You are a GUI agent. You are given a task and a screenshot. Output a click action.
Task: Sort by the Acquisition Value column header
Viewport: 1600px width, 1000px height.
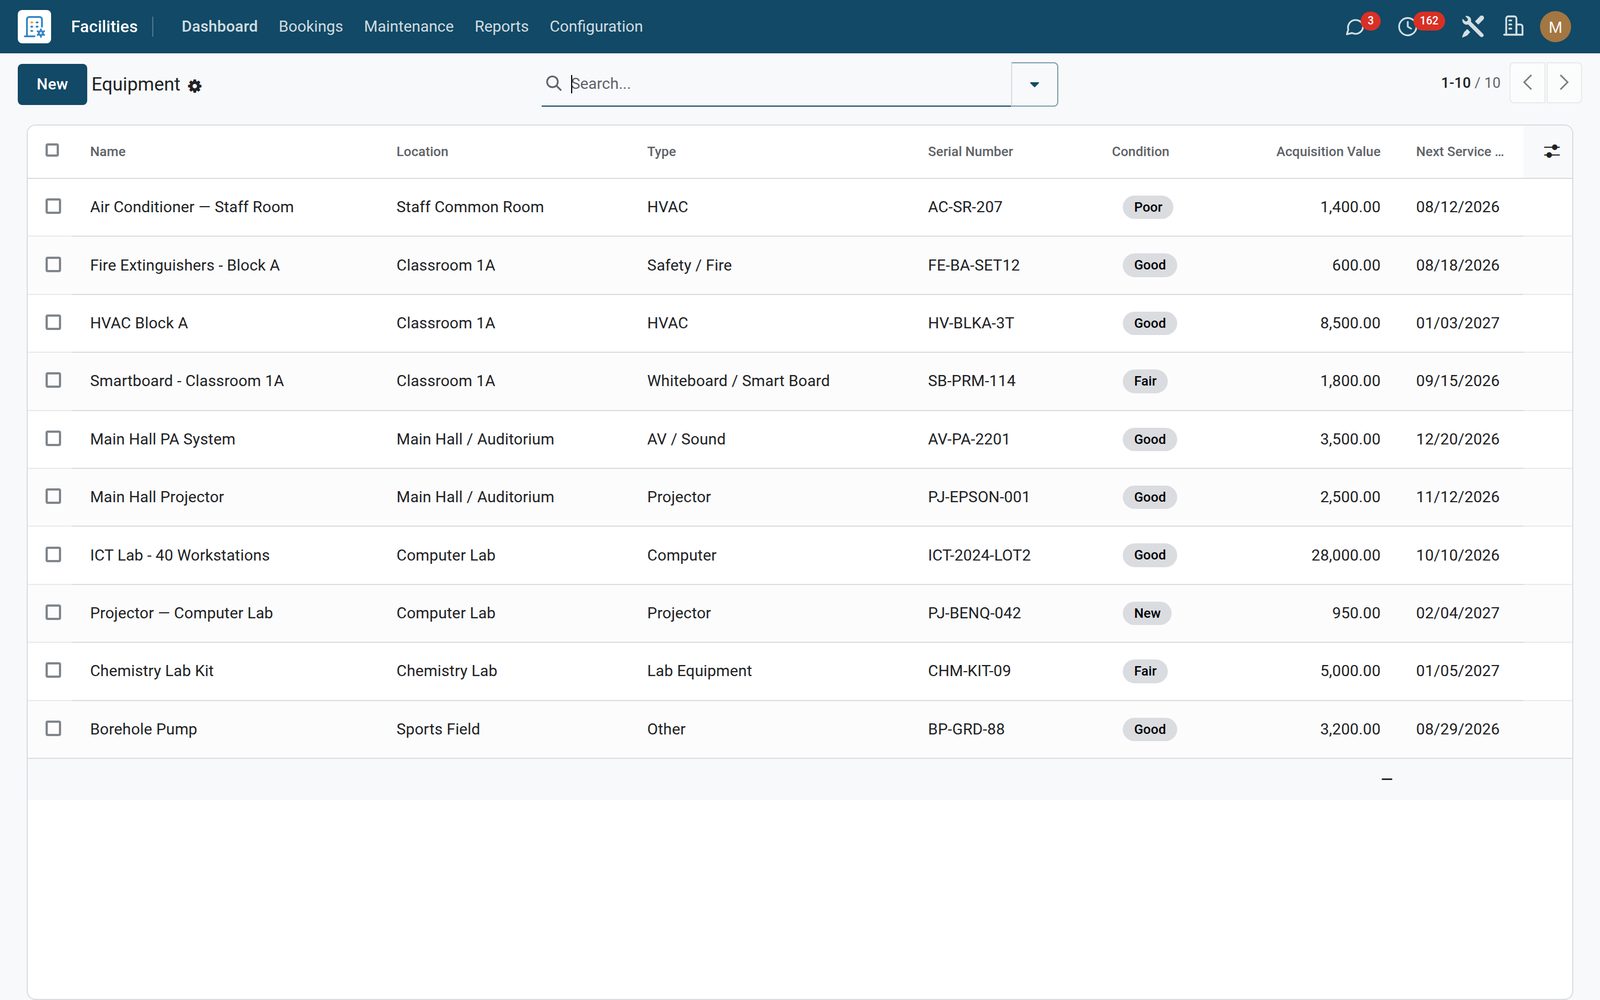click(1328, 152)
